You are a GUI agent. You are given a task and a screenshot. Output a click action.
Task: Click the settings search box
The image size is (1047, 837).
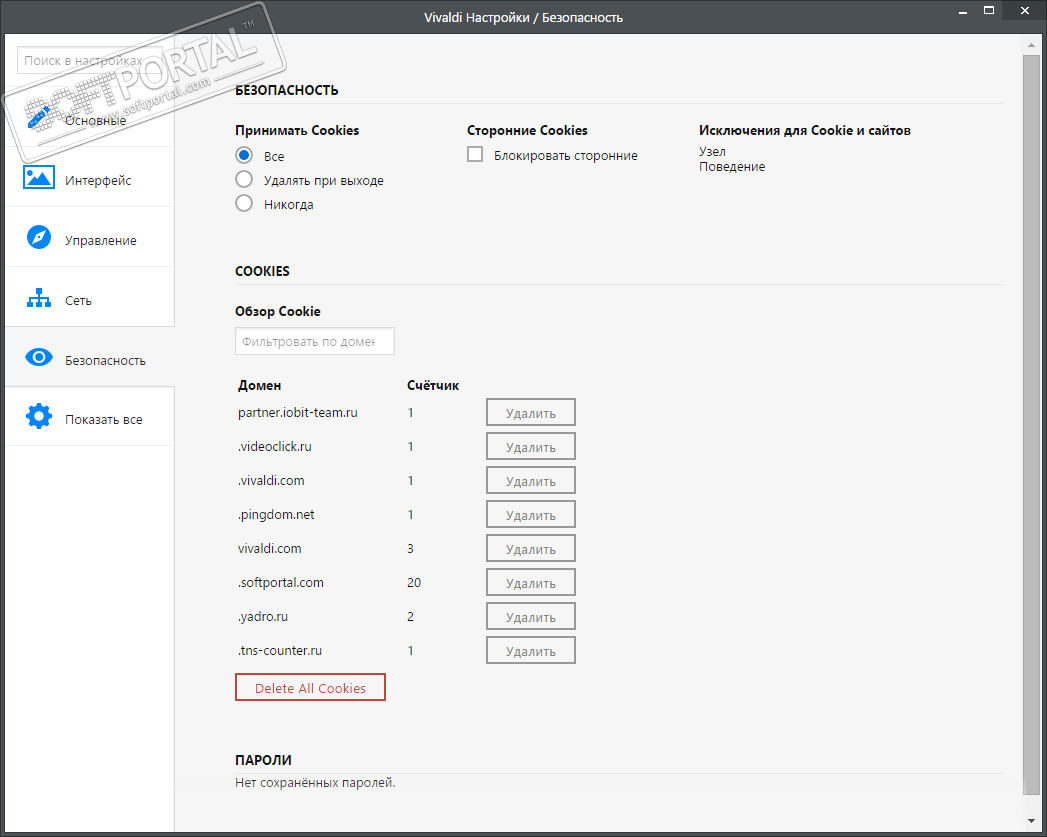pyautogui.click(x=90, y=61)
